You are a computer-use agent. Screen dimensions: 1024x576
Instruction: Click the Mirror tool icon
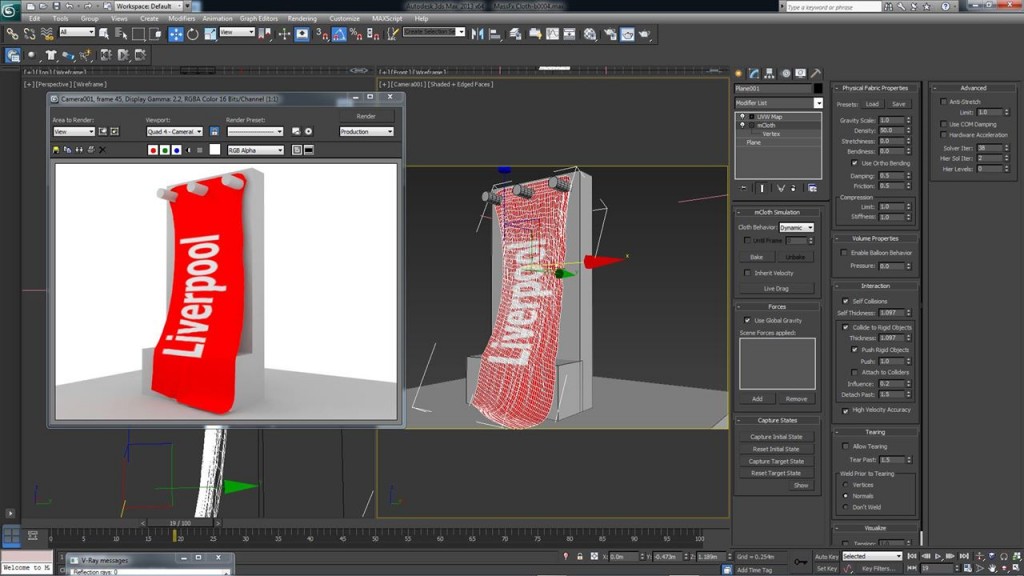pos(477,34)
